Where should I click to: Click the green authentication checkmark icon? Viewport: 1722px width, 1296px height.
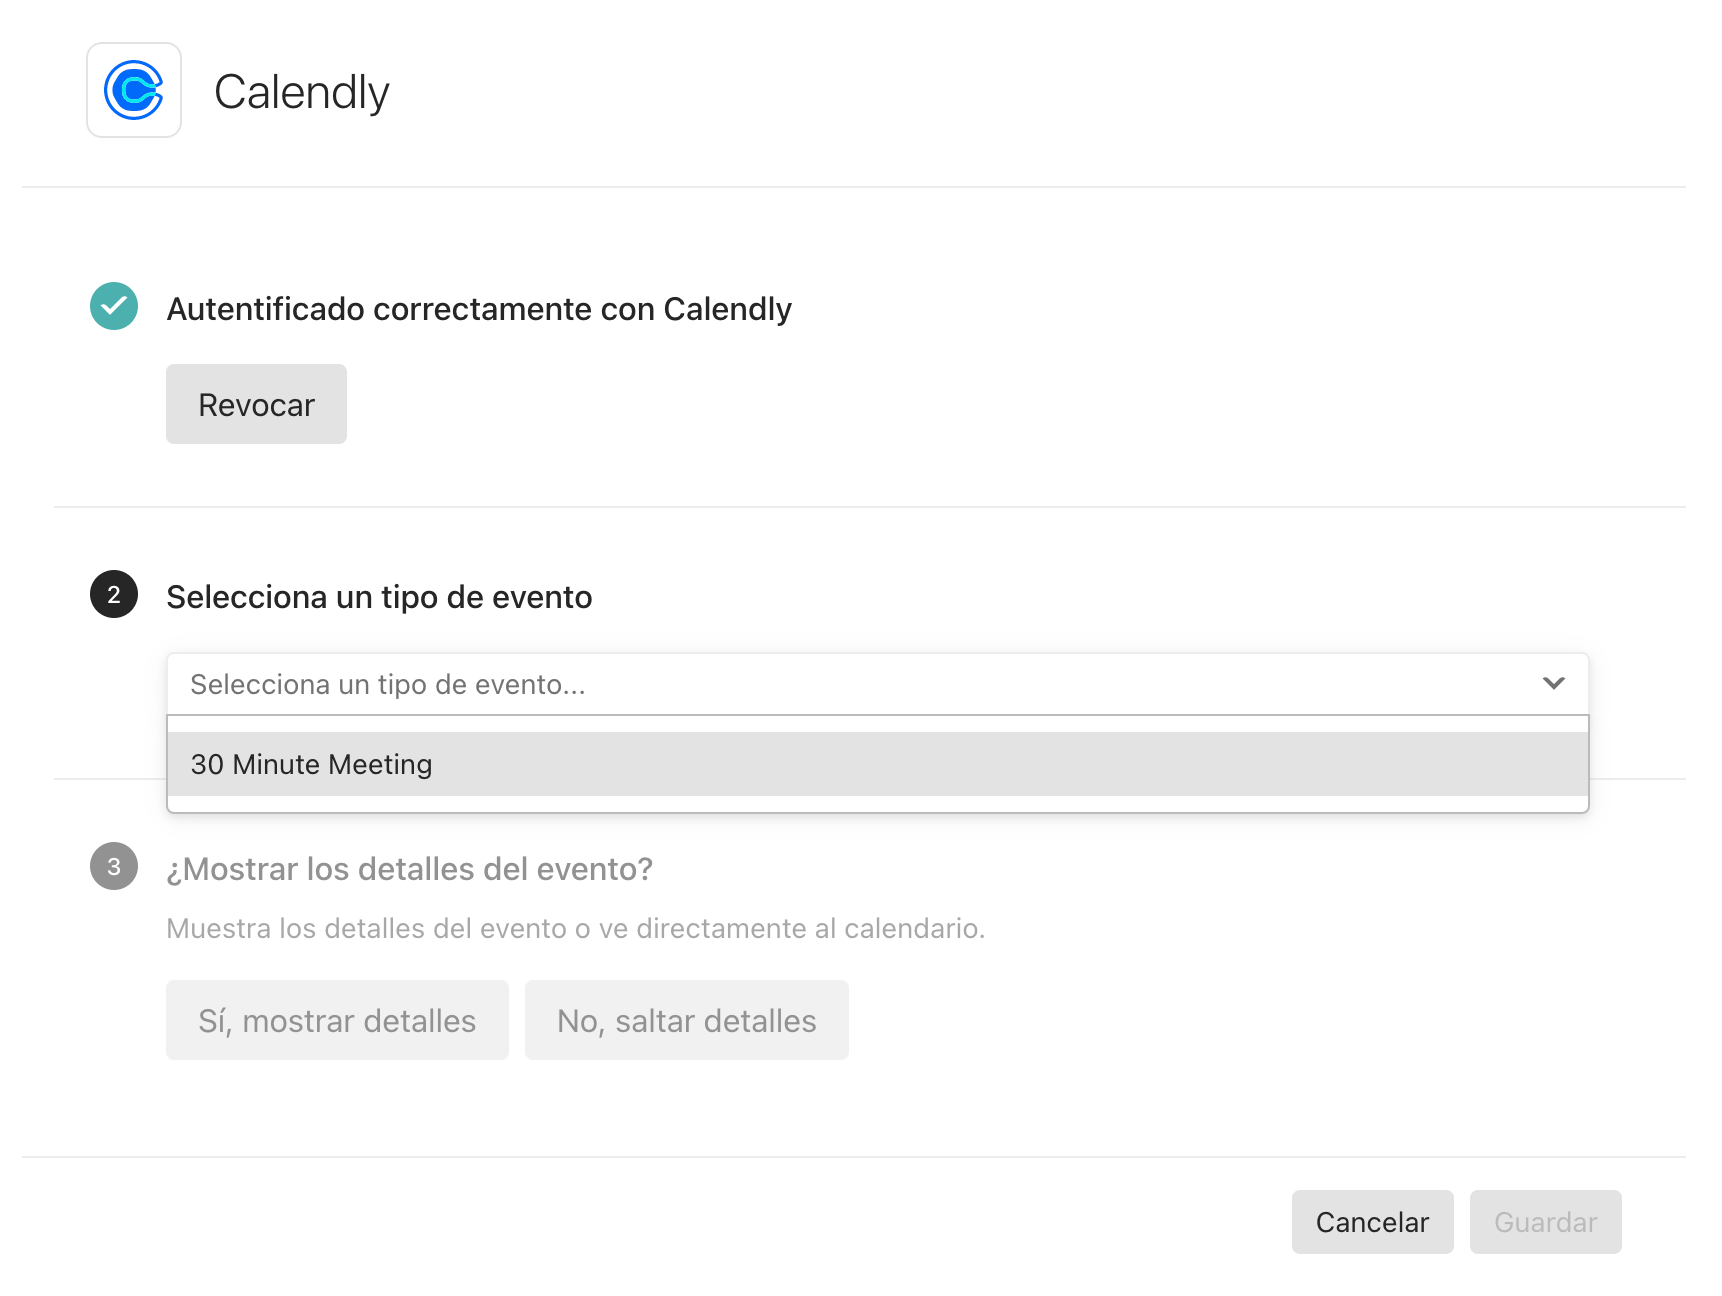(114, 306)
